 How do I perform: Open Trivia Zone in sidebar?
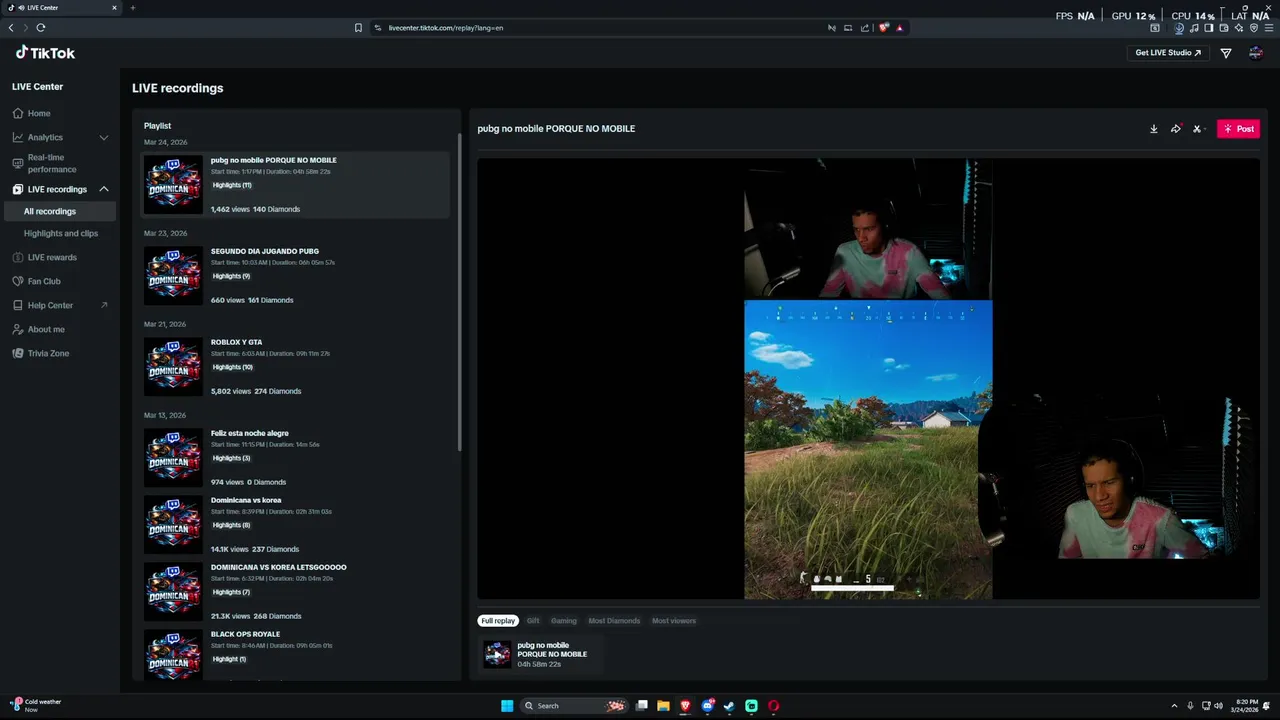[48, 353]
